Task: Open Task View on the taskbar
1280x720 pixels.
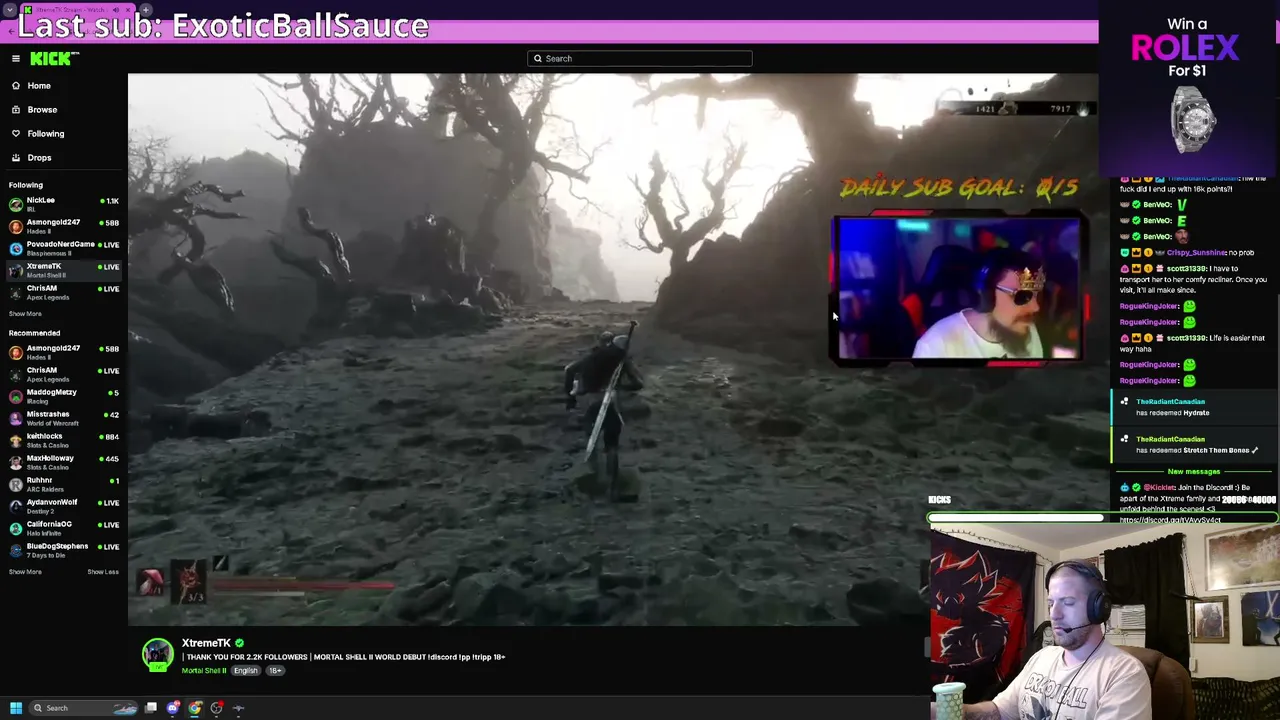Action: pyautogui.click(x=151, y=708)
